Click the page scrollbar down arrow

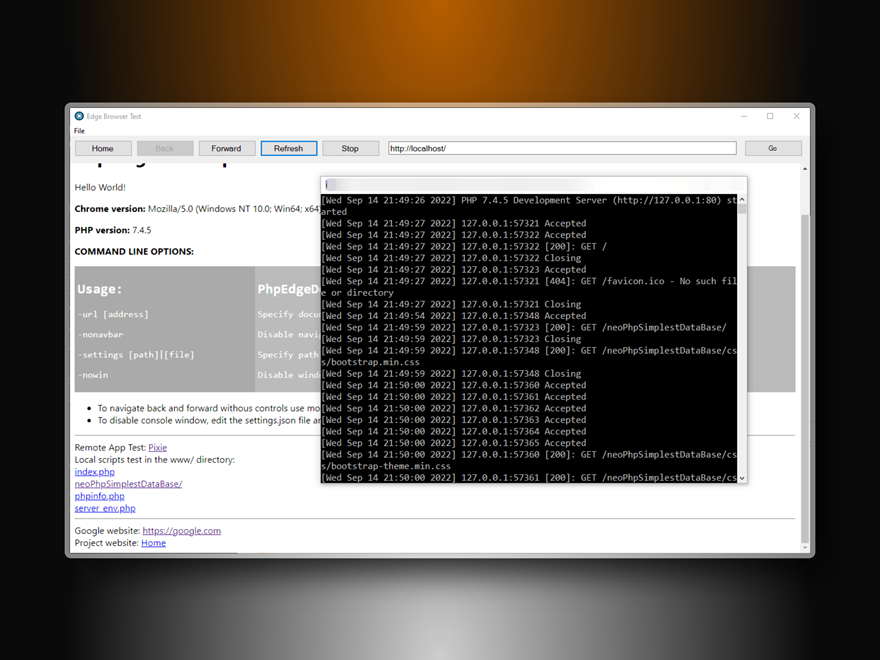tap(805, 547)
